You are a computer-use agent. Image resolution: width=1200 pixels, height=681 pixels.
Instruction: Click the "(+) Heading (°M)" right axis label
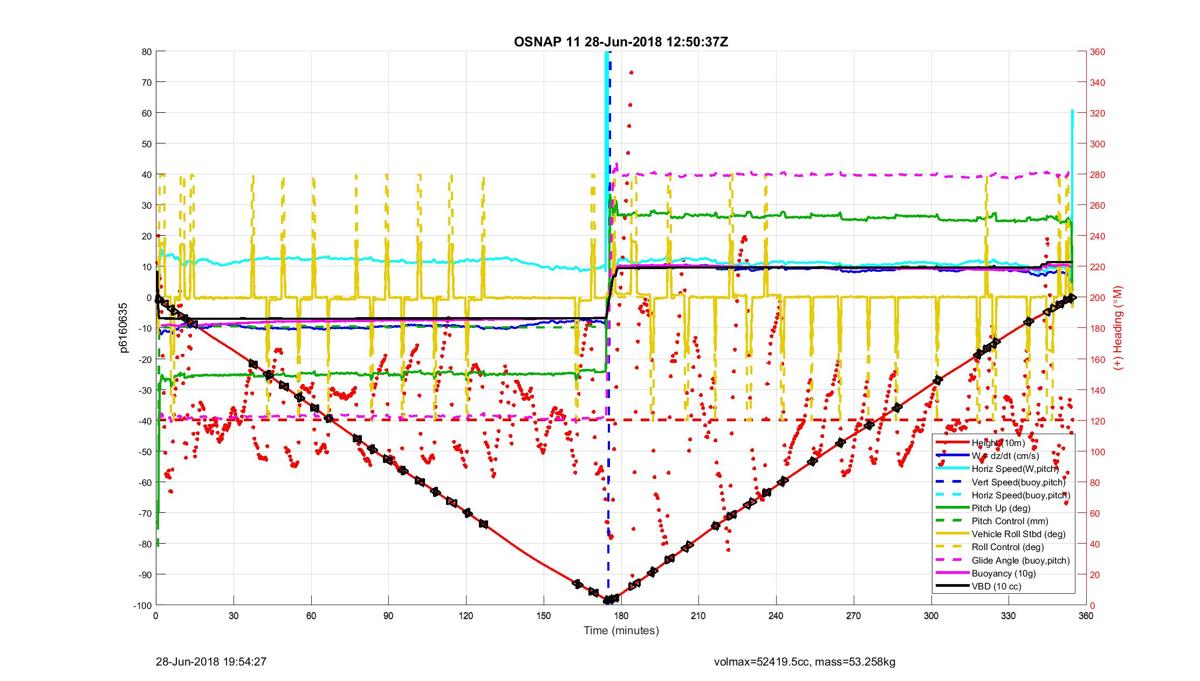point(1117,328)
